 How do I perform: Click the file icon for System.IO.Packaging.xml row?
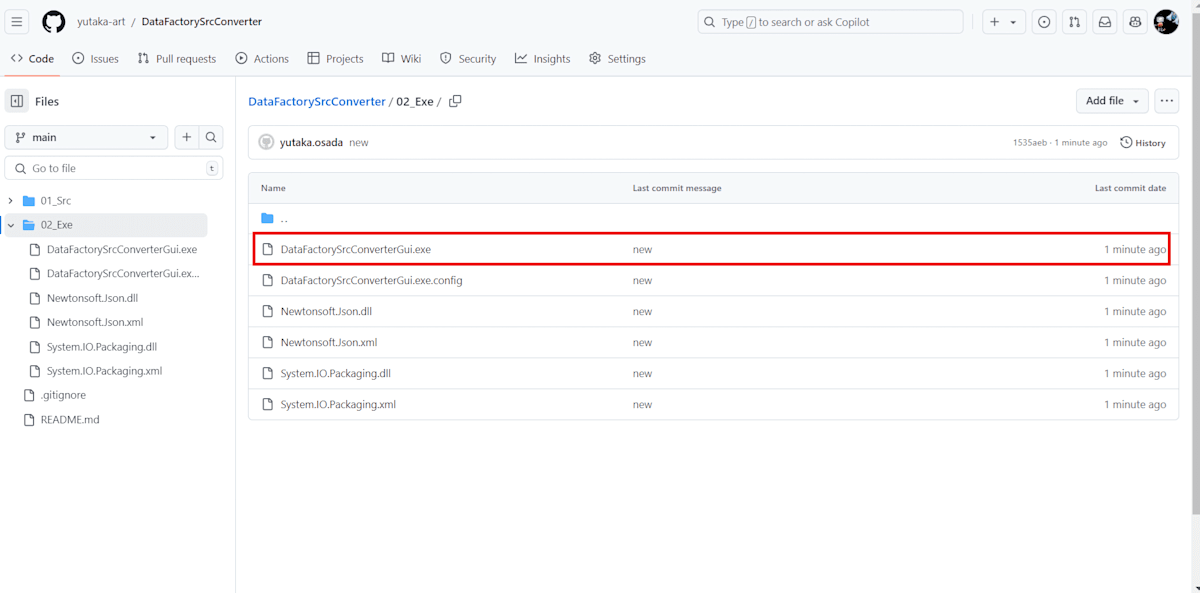click(x=267, y=404)
